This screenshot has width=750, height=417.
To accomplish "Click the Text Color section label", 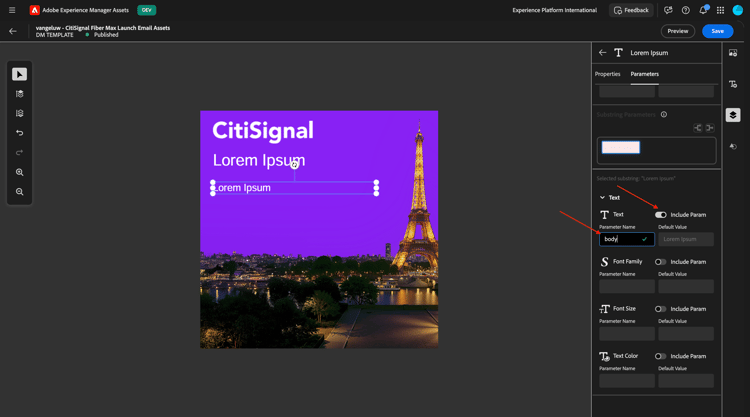I will (626, 356).
